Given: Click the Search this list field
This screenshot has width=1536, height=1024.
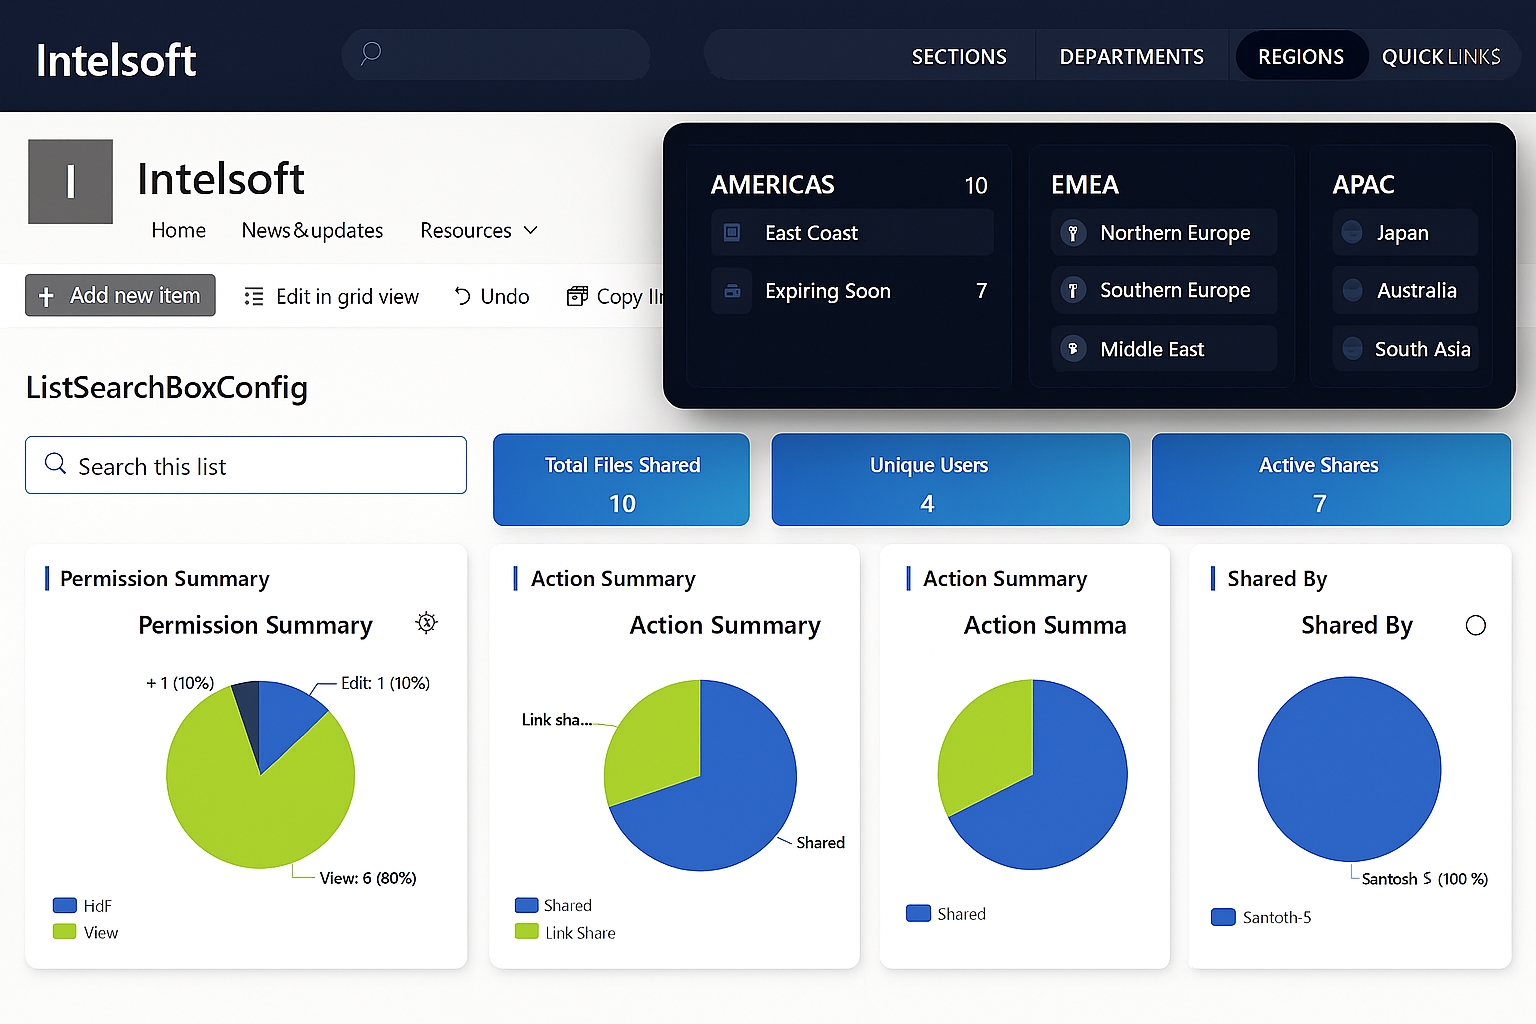Looking at the screenshot, I should [246, 466].
